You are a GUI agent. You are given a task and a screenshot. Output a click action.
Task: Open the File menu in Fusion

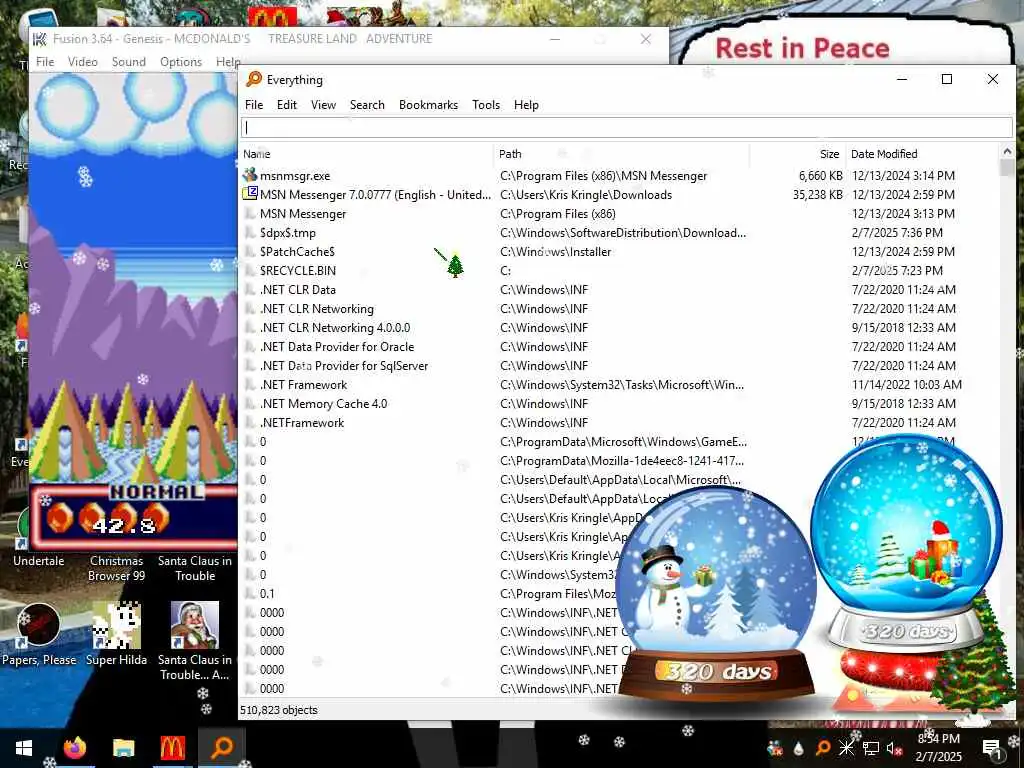click(x=45, y=61)
